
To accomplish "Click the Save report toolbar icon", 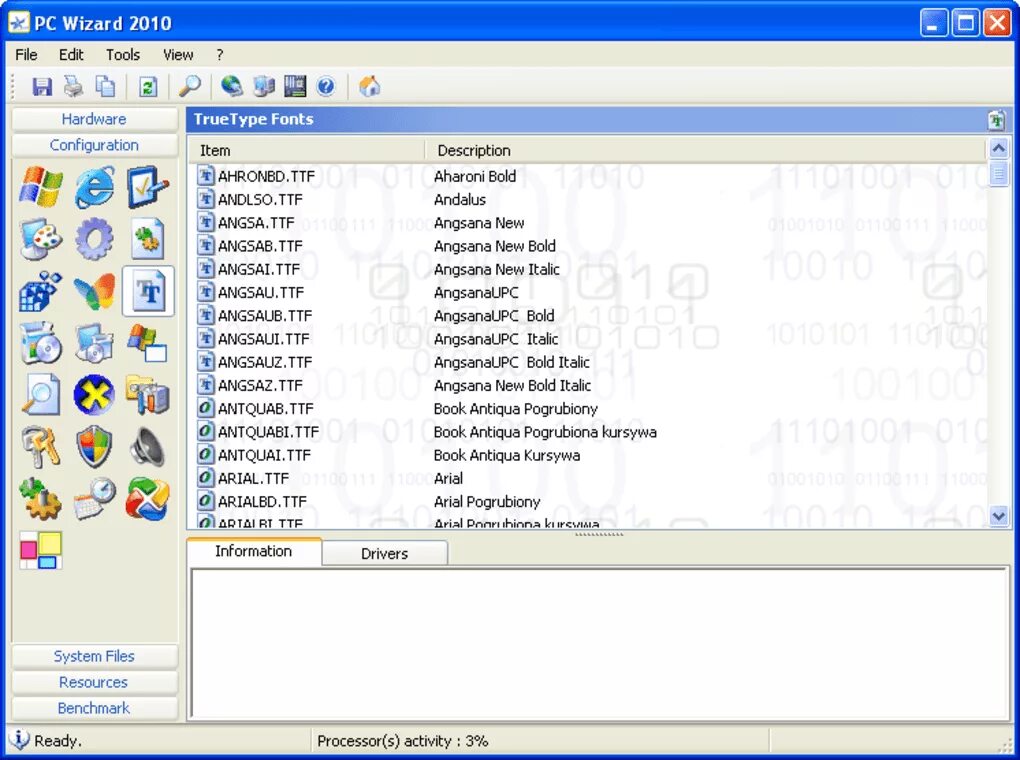I will pyautogui.click(x=42, y=87).
